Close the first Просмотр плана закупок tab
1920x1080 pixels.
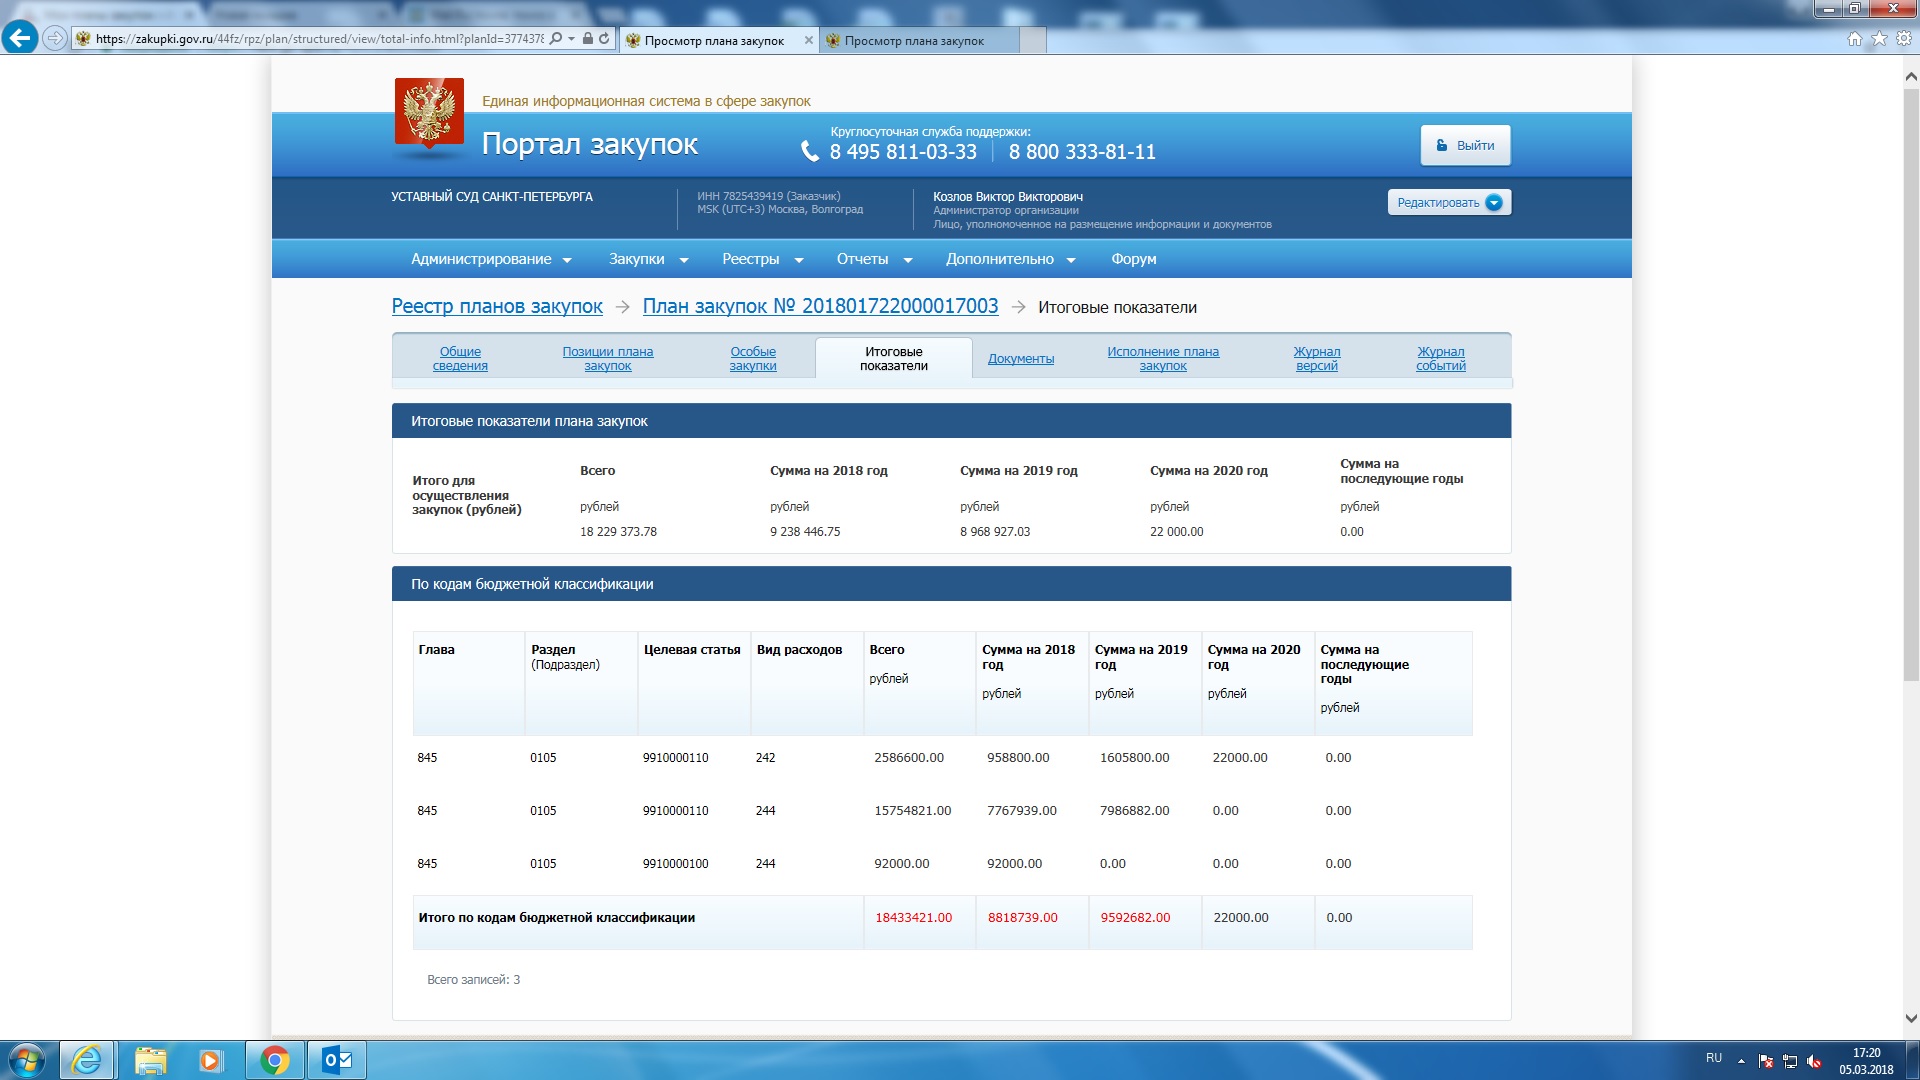point(808,41)
